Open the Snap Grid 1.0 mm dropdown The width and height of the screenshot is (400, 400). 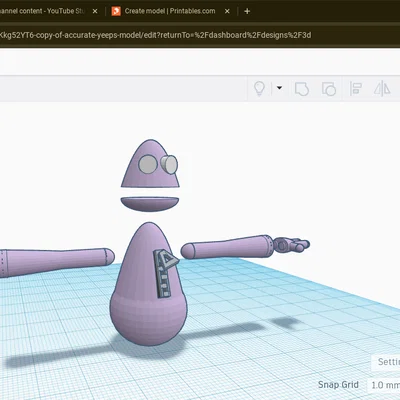pos(384,385)
